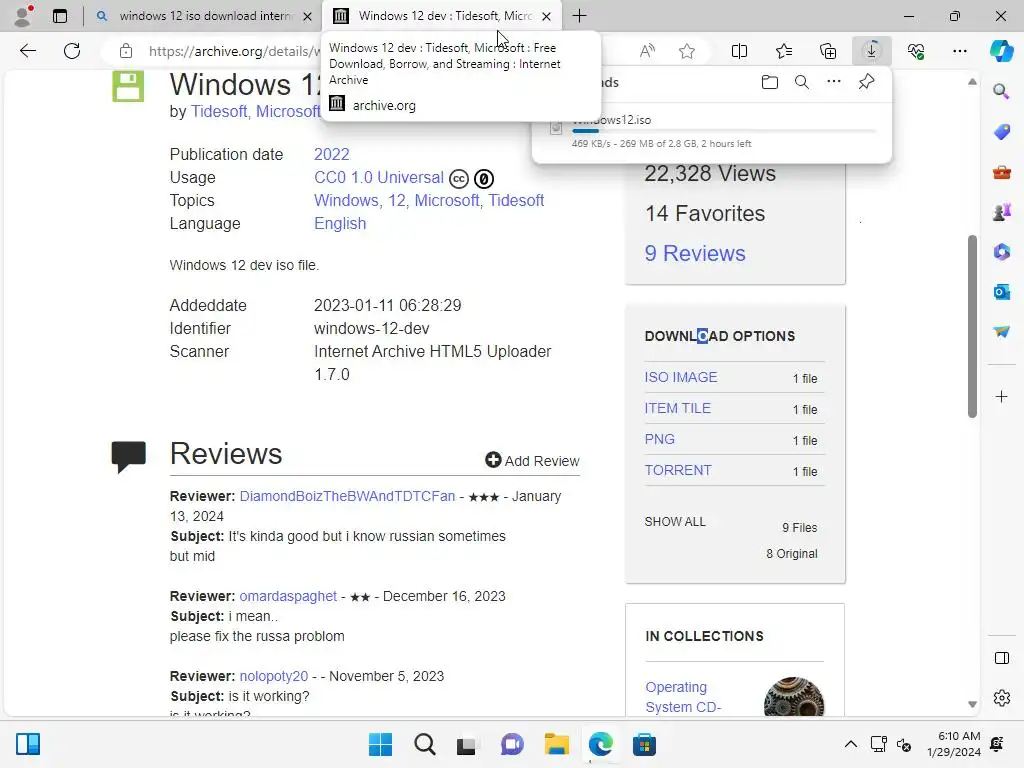Select the Windows 12 dev Tidesoft tab
This screenshot has width=1024, height=768.
tap(444, 16)
